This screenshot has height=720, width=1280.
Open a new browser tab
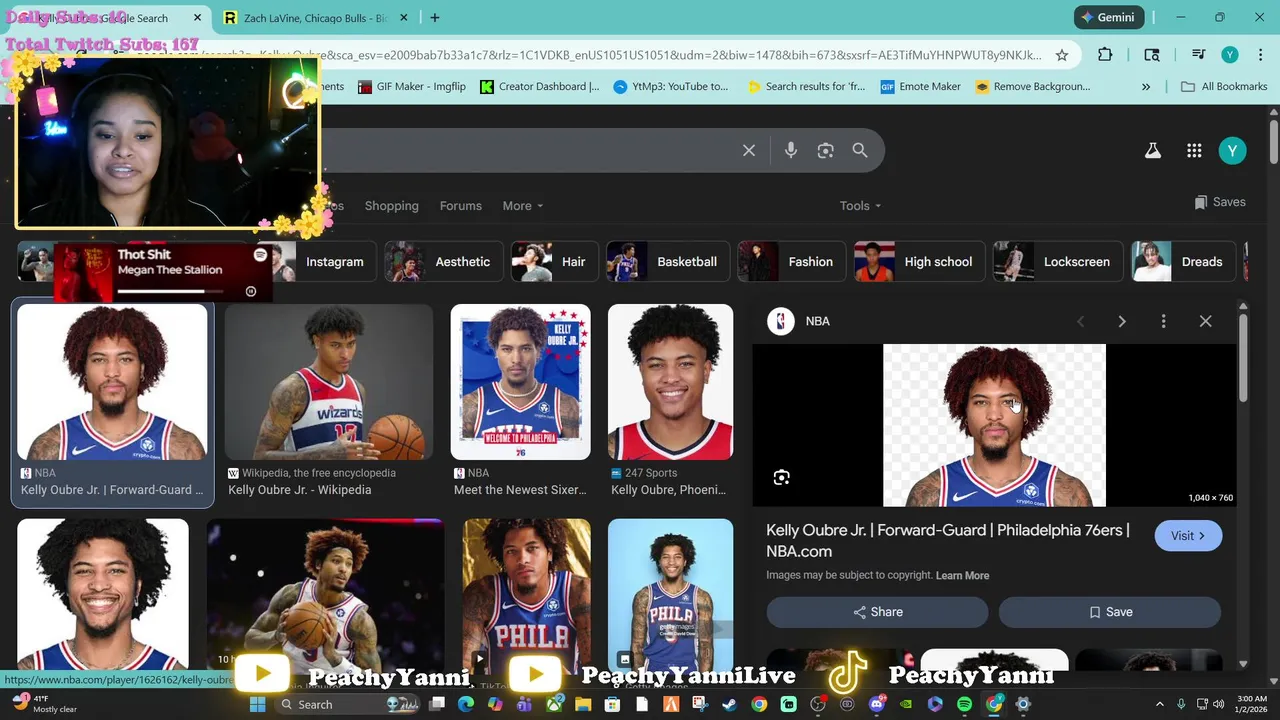435,18
